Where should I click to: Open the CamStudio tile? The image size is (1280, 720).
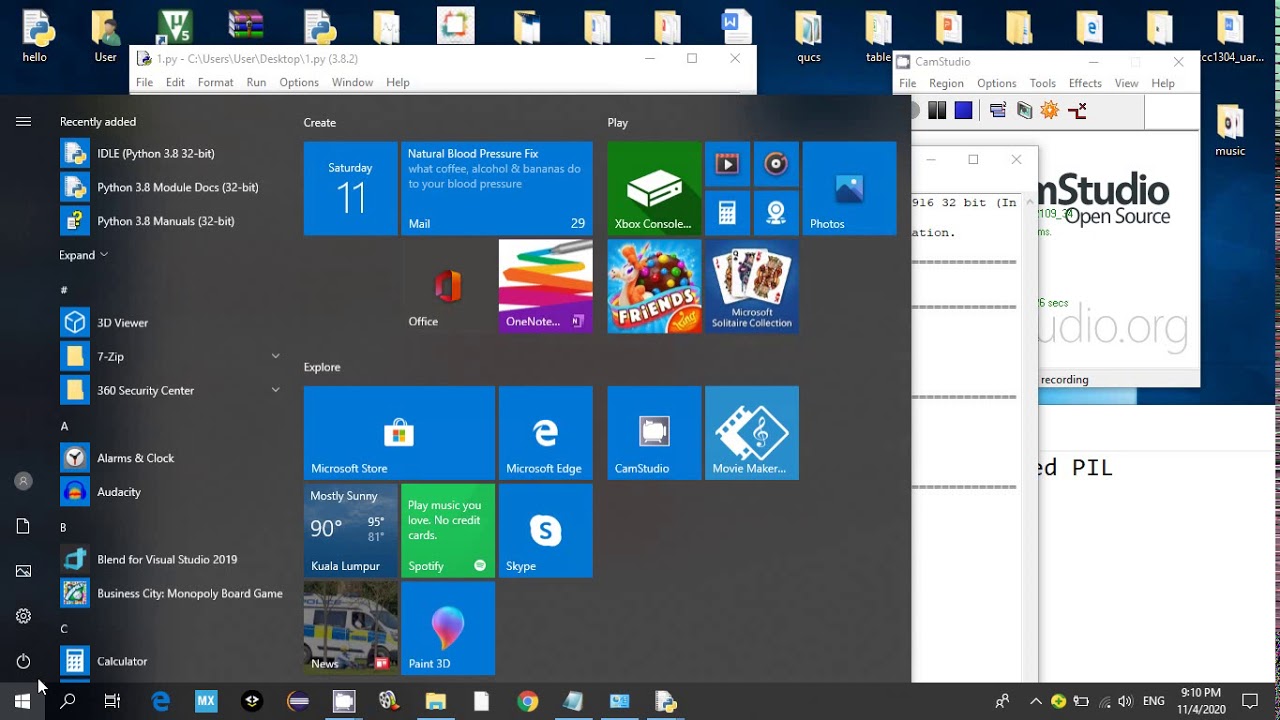click(654, 433)
